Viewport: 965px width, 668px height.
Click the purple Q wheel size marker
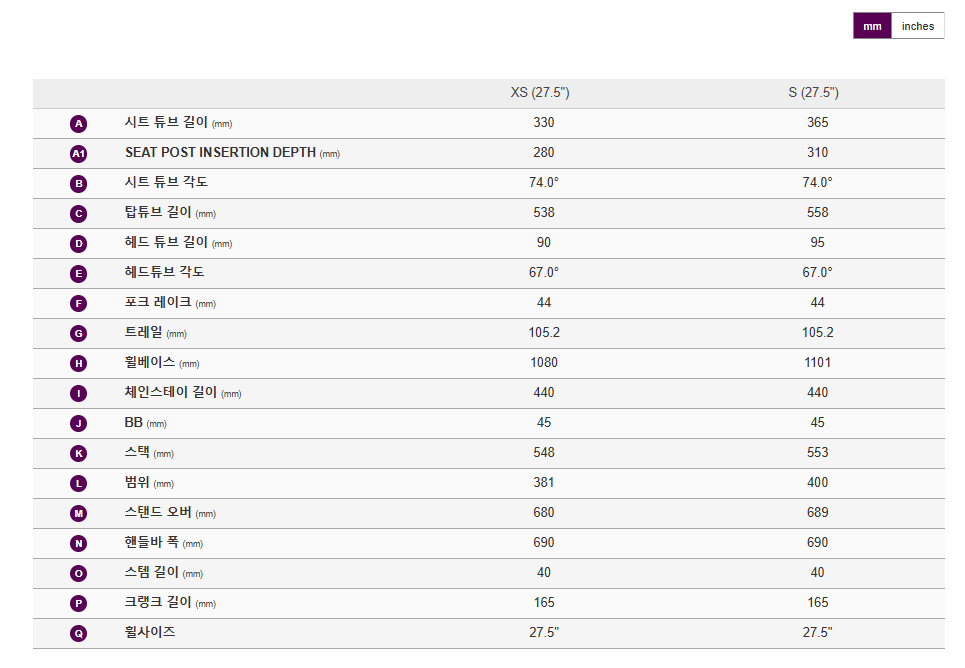(78, 634)
